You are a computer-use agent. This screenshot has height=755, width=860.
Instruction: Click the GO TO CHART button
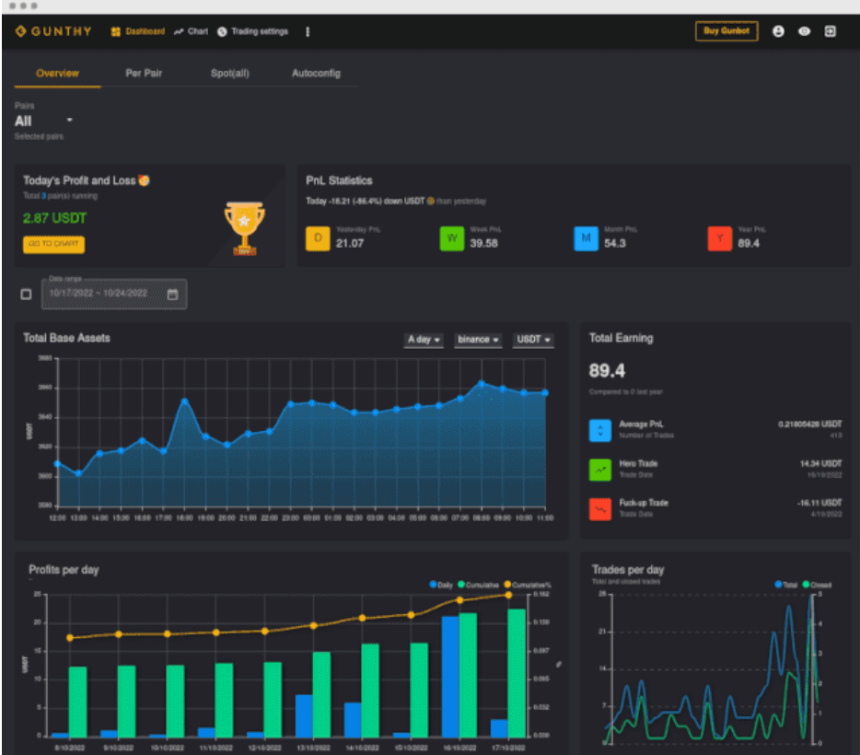click(x=54, y=244)
